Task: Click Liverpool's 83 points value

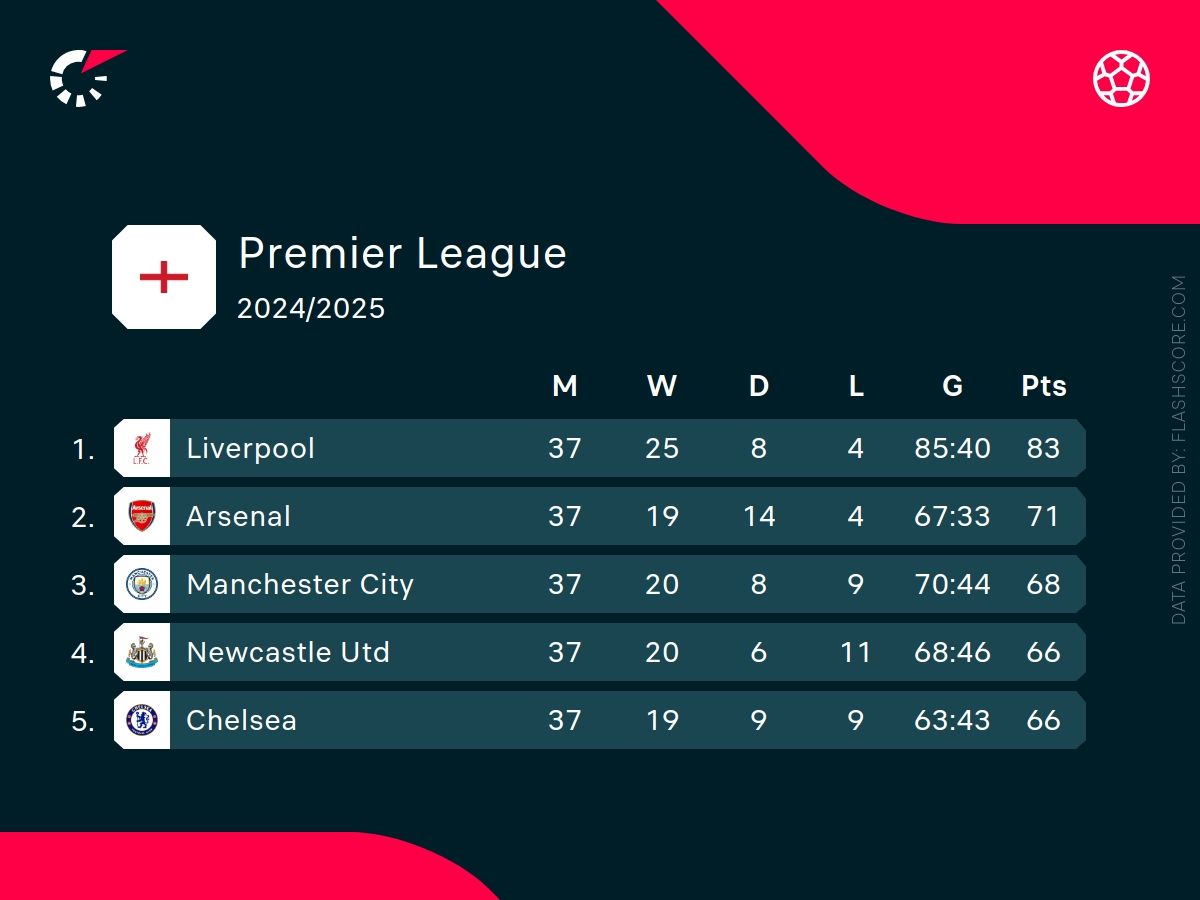Action: [1043, 448]
